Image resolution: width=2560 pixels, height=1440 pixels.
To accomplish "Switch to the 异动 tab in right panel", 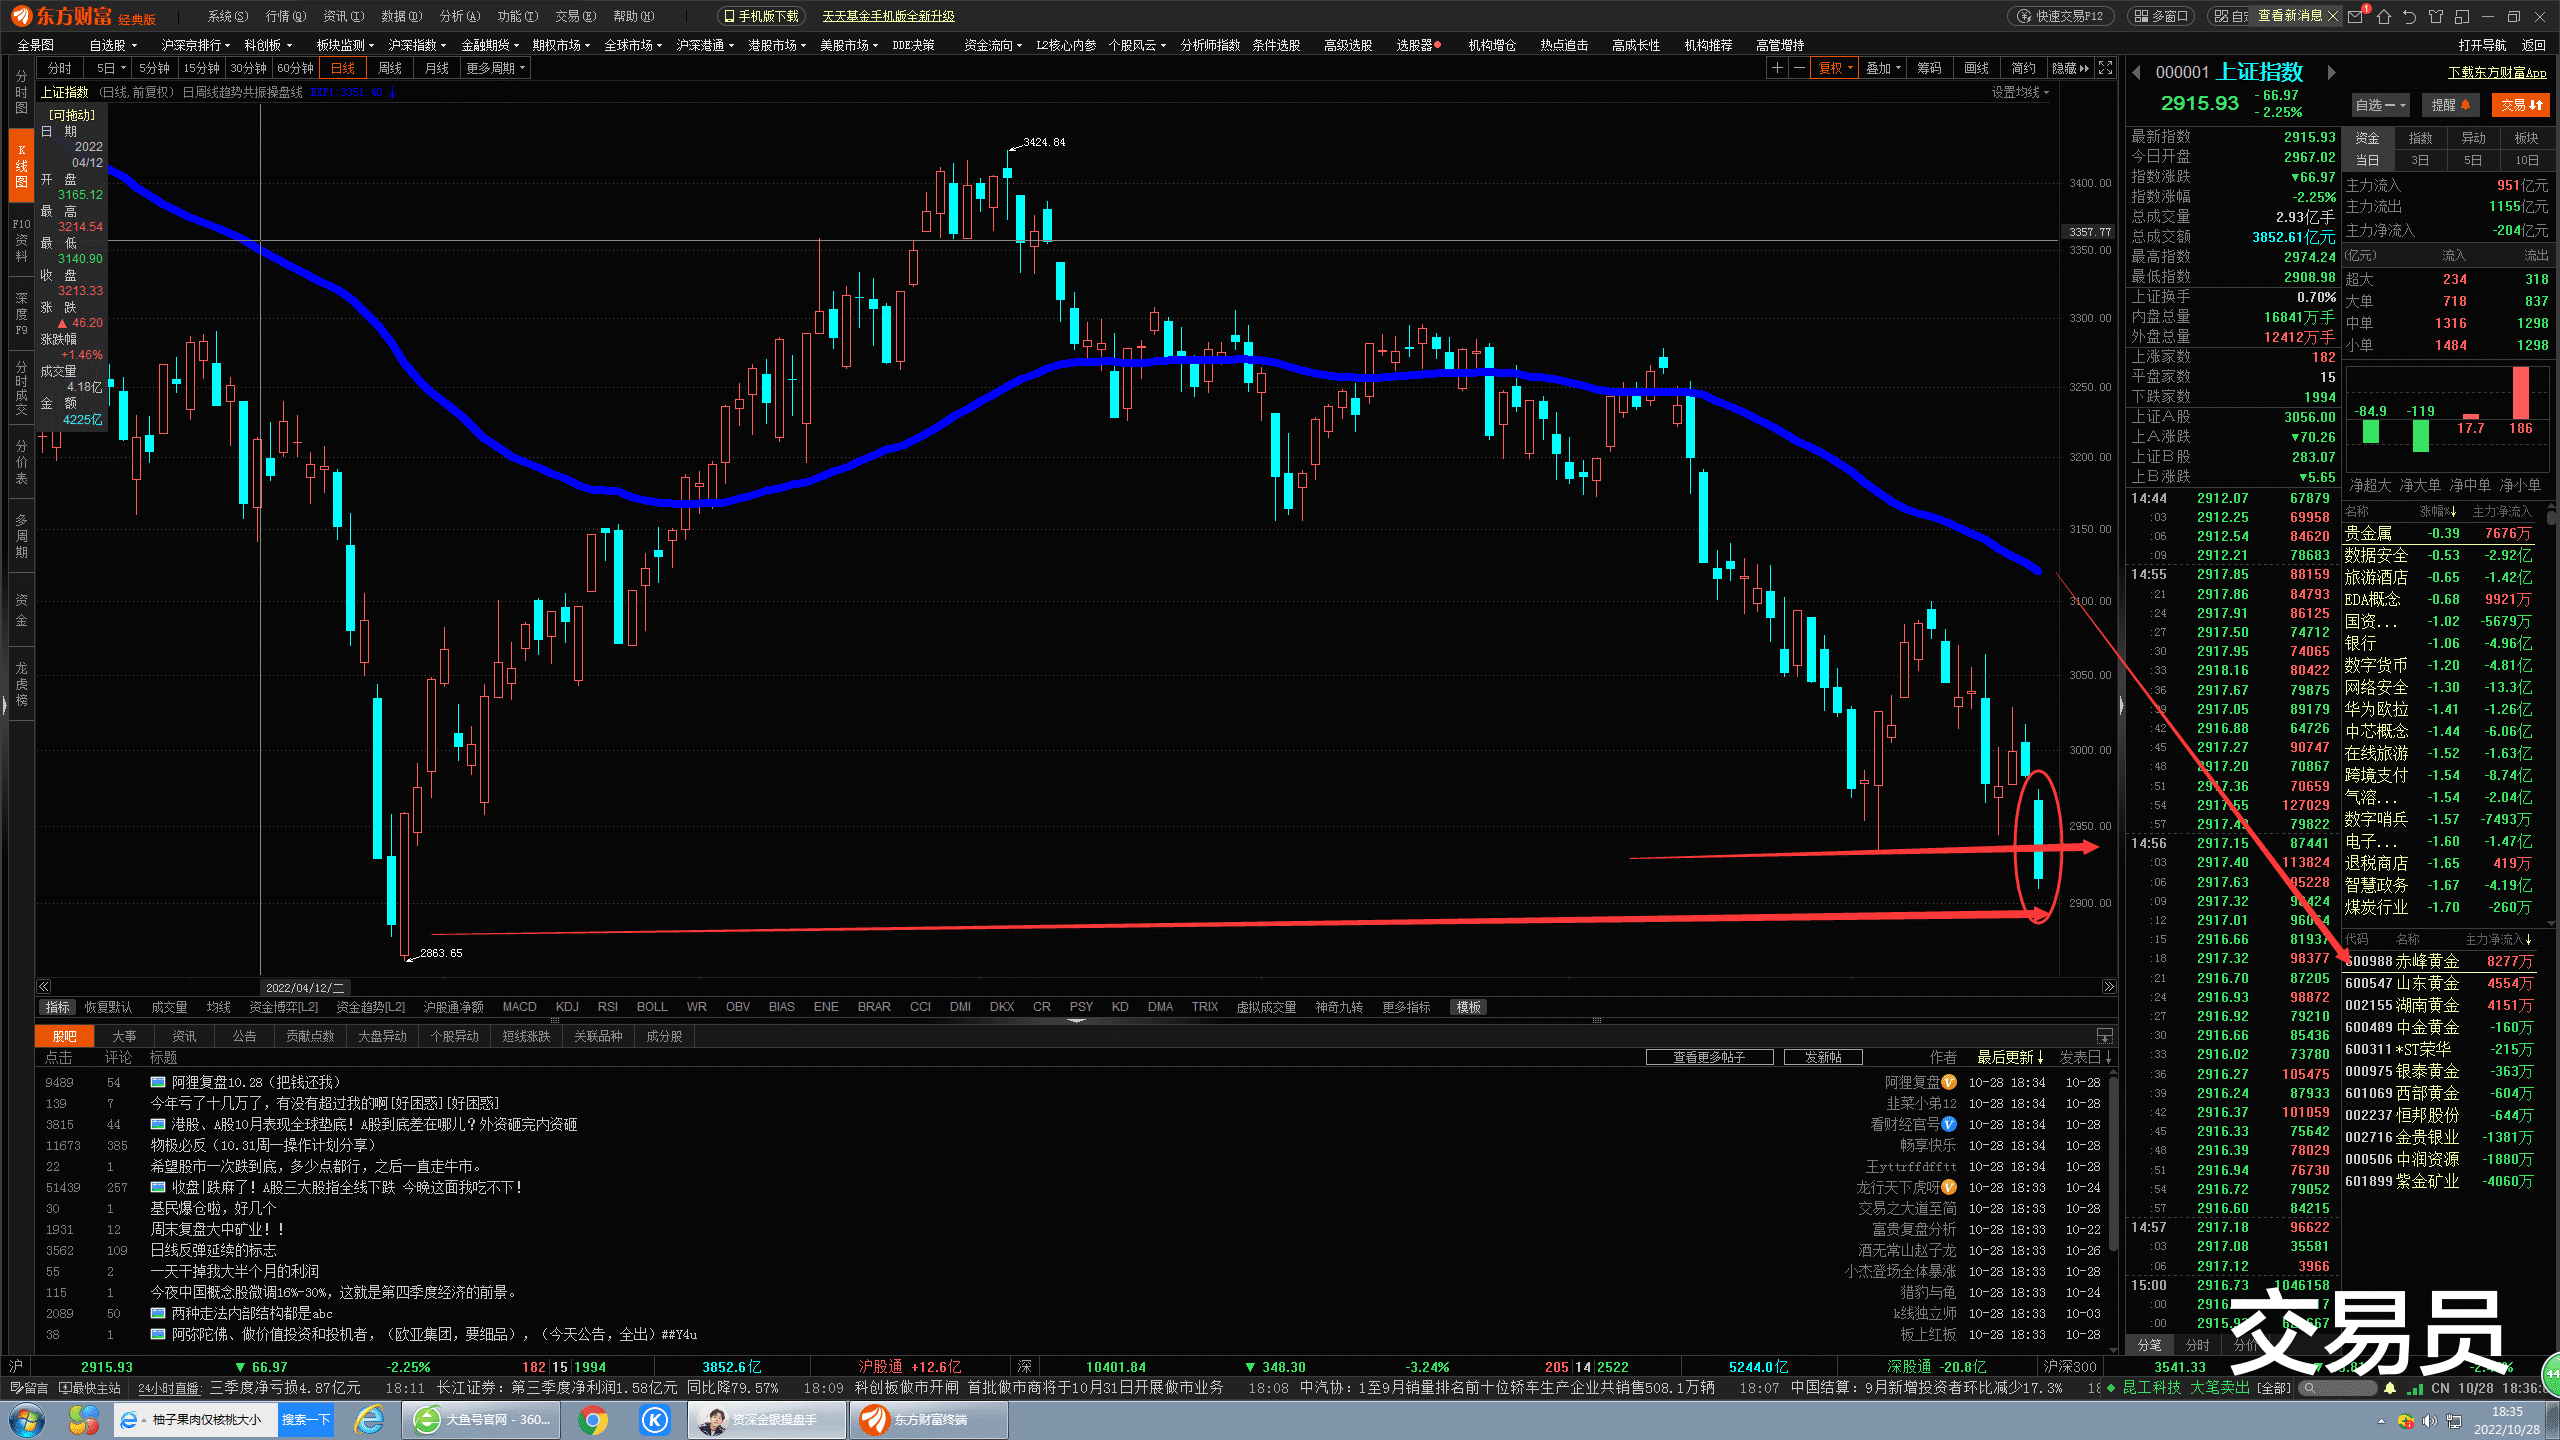I will click(x=2473, y=138).
